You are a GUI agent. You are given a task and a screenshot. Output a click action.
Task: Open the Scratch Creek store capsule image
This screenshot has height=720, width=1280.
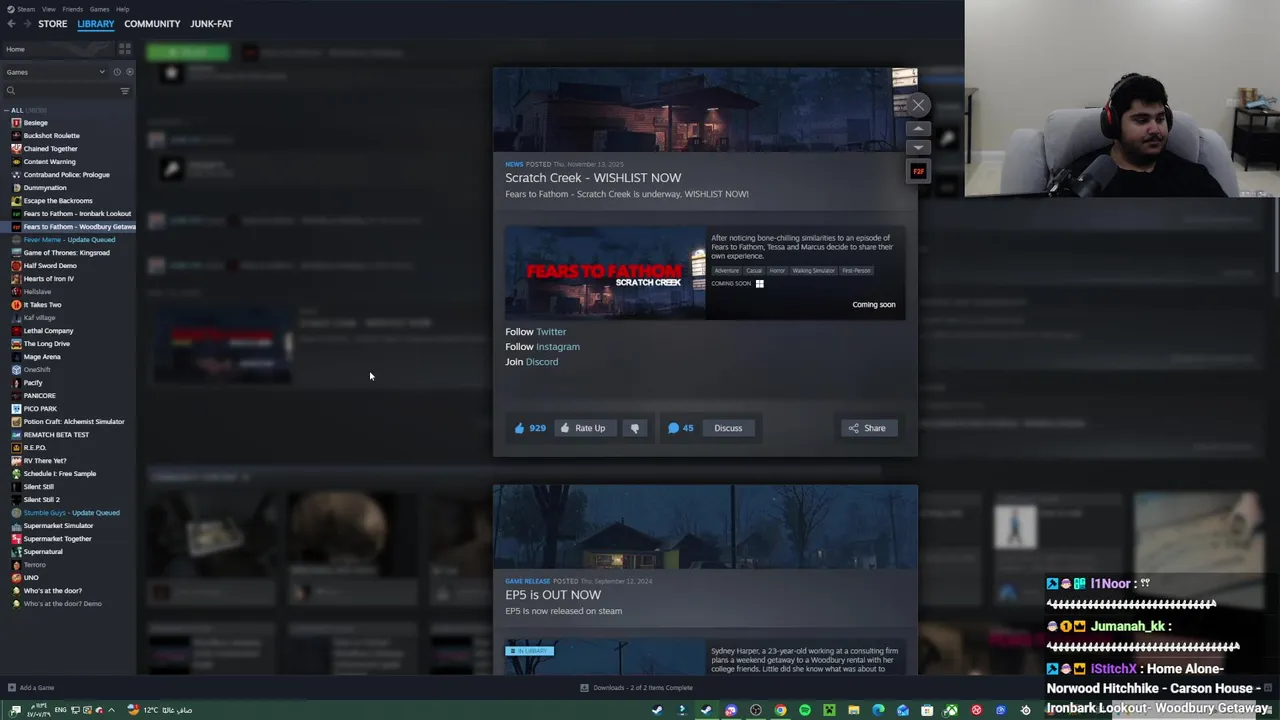[x=605, y=273]
